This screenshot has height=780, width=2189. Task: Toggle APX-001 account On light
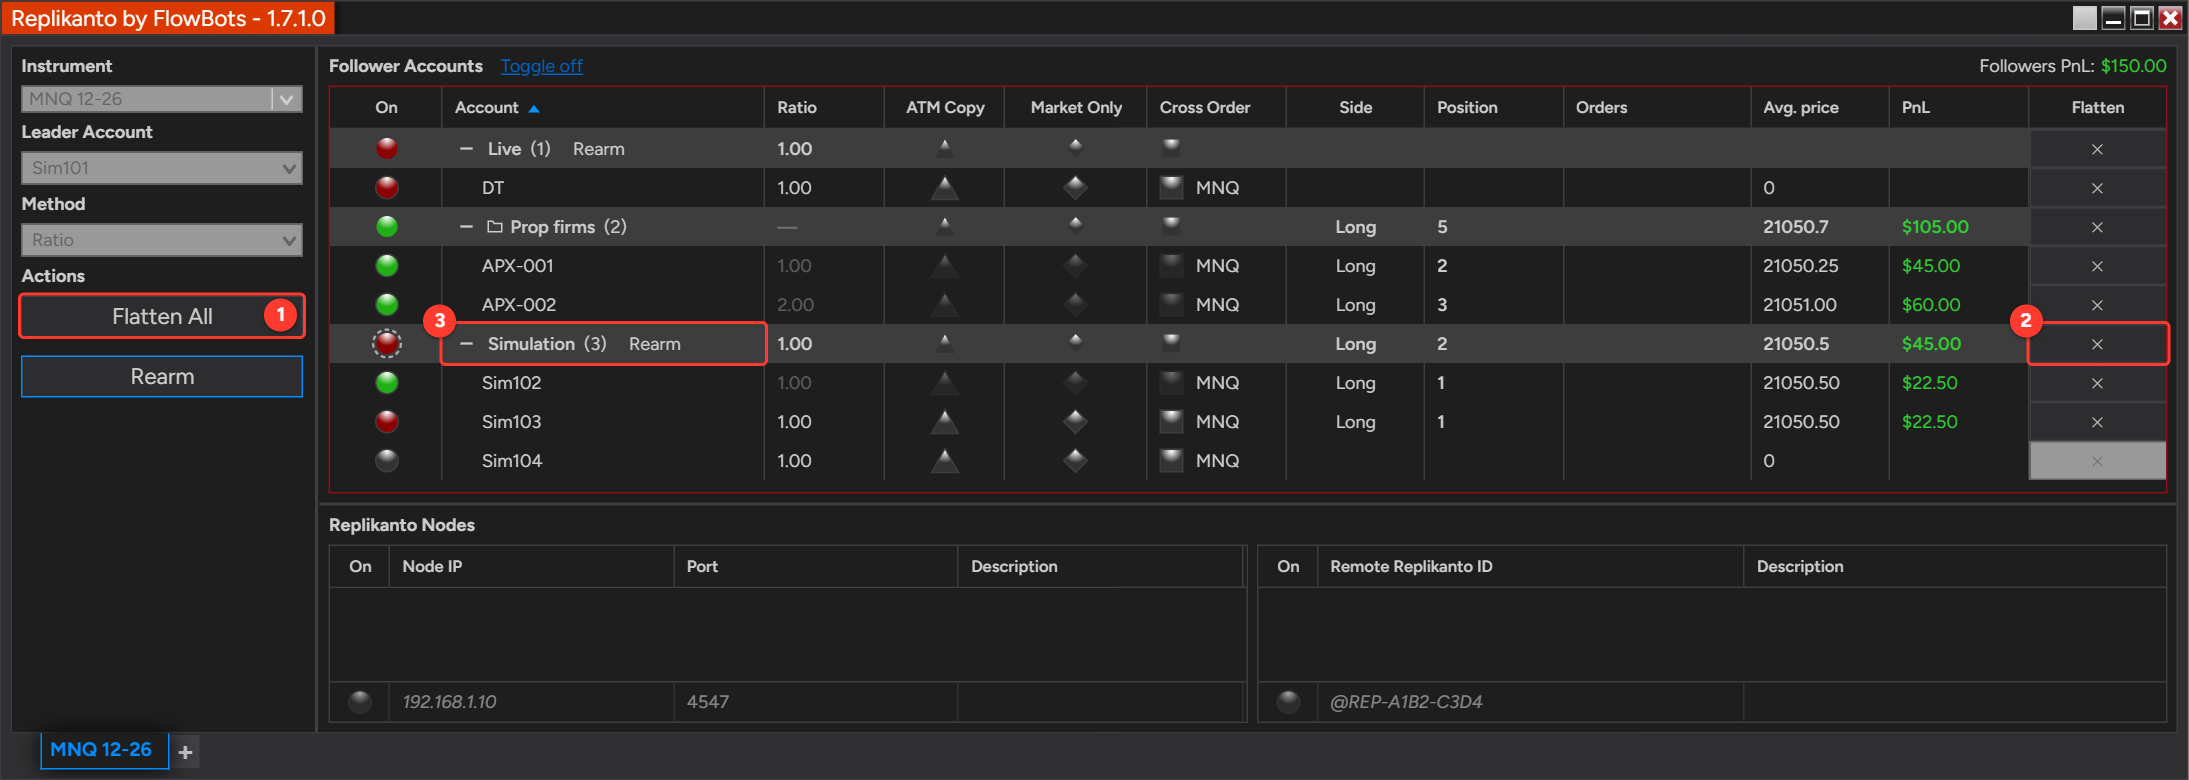coord(387,265)
